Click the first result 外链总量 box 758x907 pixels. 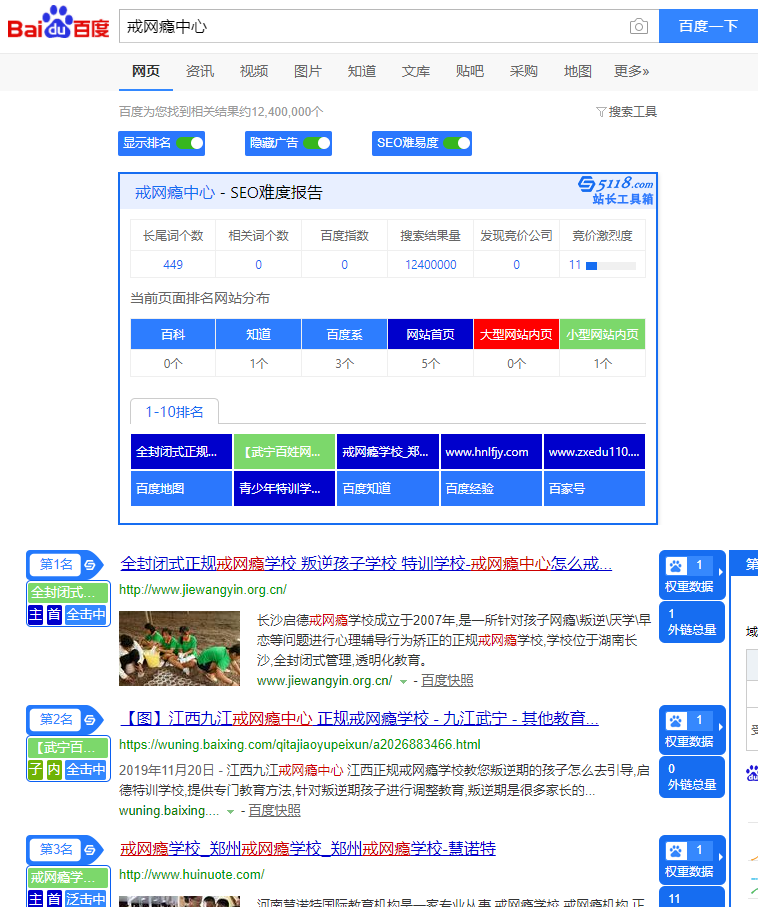[692, 622]
